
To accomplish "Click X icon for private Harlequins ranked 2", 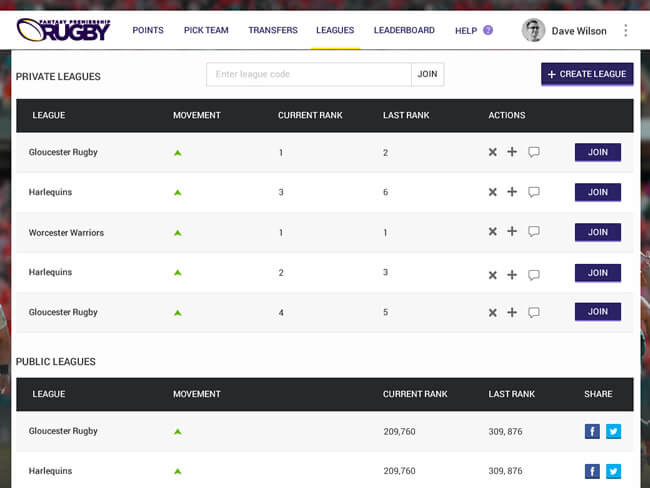I will (x=492, y=275).
